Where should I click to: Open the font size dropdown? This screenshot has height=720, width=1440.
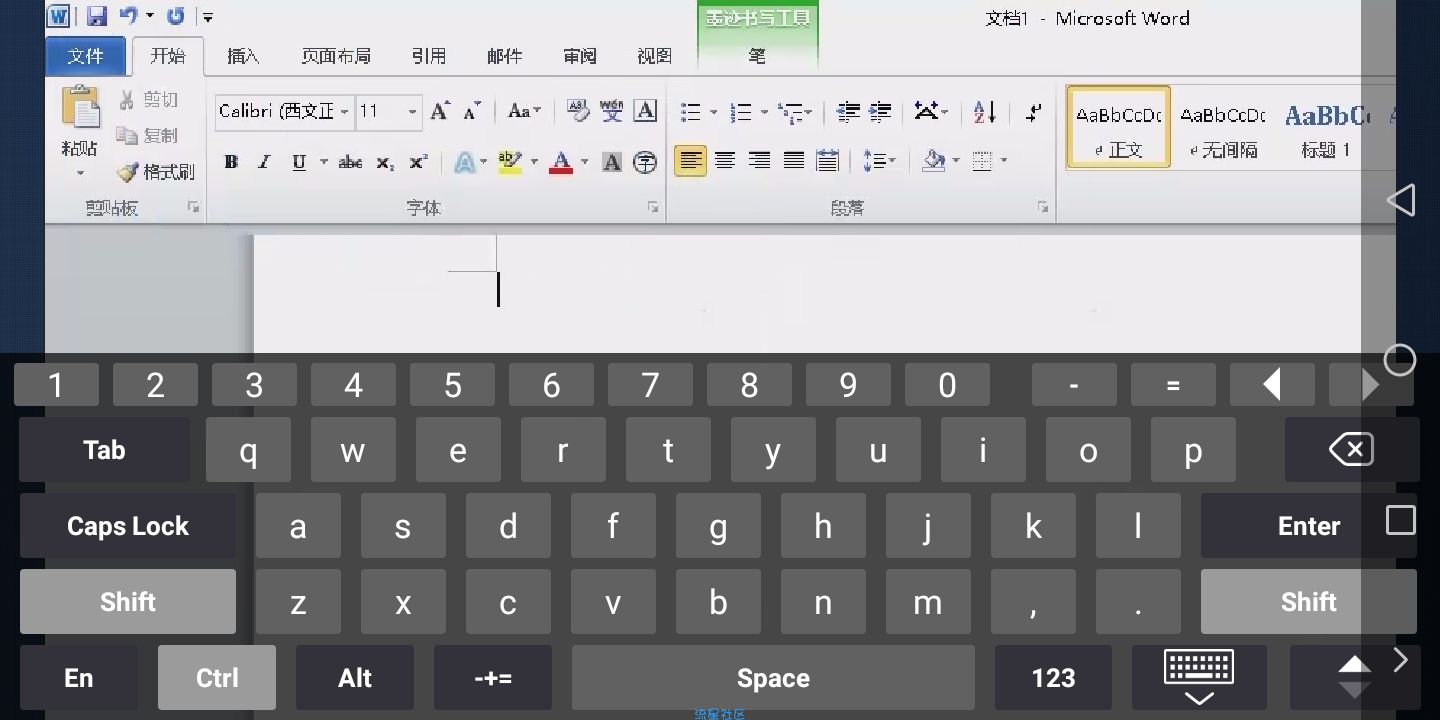tap(412, 112)
